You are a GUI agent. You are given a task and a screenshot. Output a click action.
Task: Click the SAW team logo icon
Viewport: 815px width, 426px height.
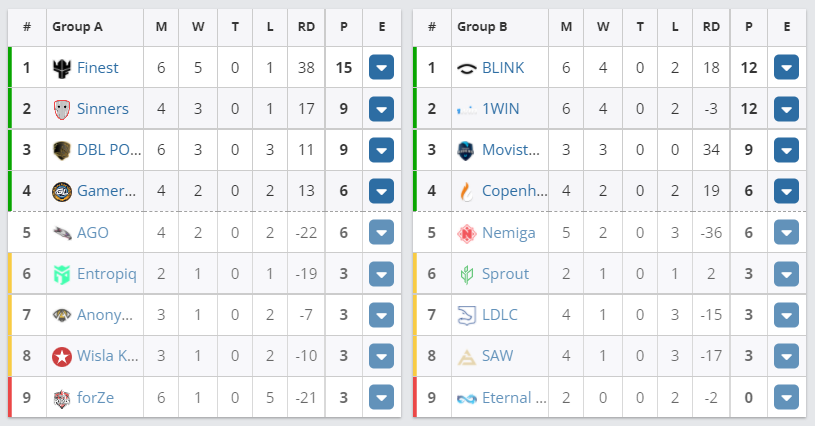tap(467, 357)
